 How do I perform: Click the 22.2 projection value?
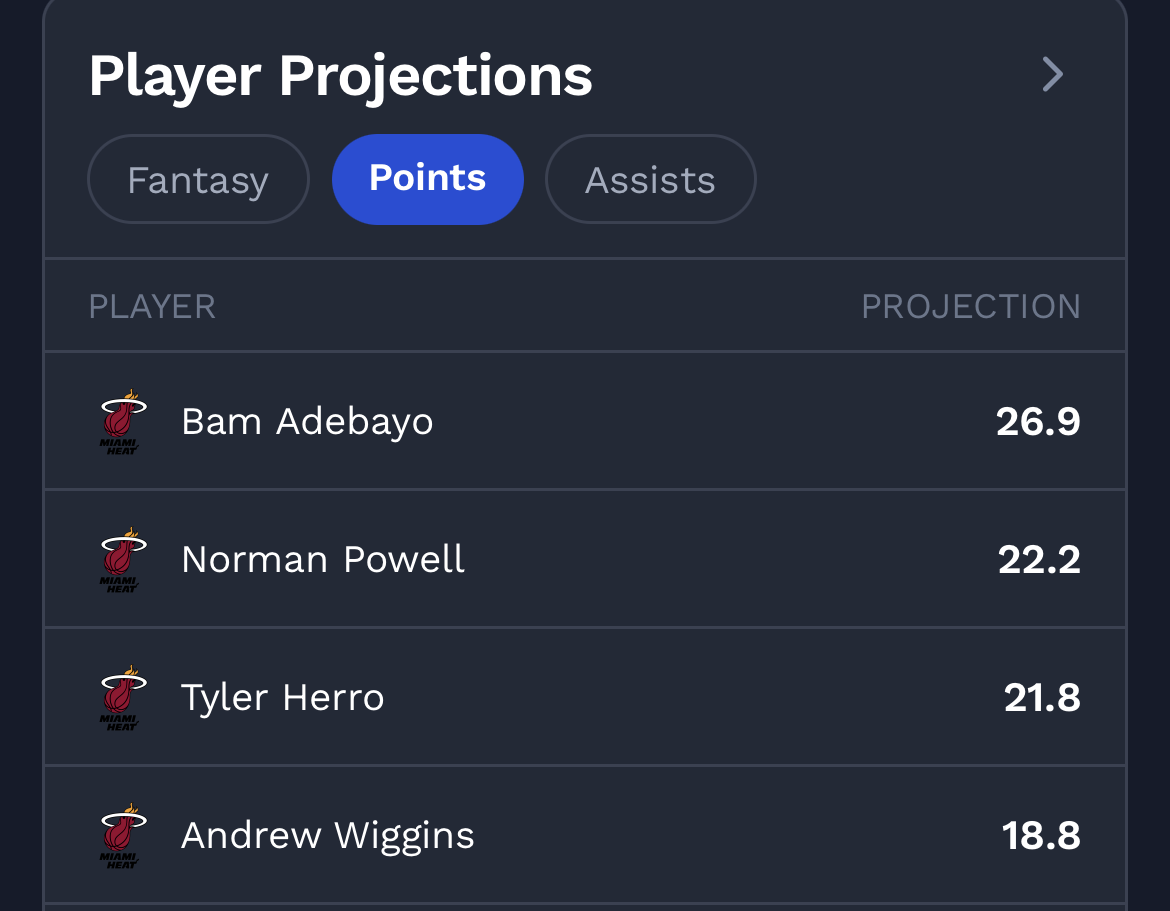coord(1039,560)
